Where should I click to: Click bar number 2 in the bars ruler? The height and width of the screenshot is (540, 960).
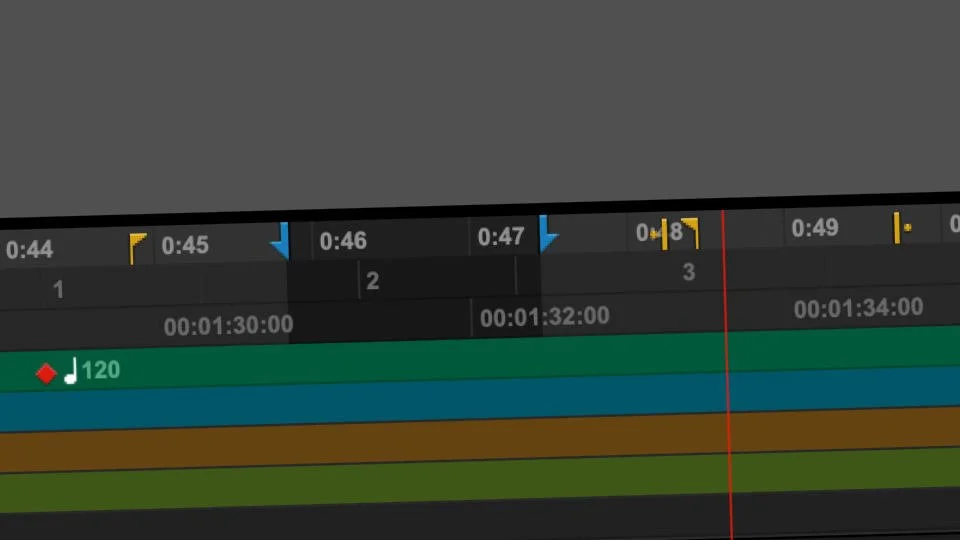click(x=372, y=280)
